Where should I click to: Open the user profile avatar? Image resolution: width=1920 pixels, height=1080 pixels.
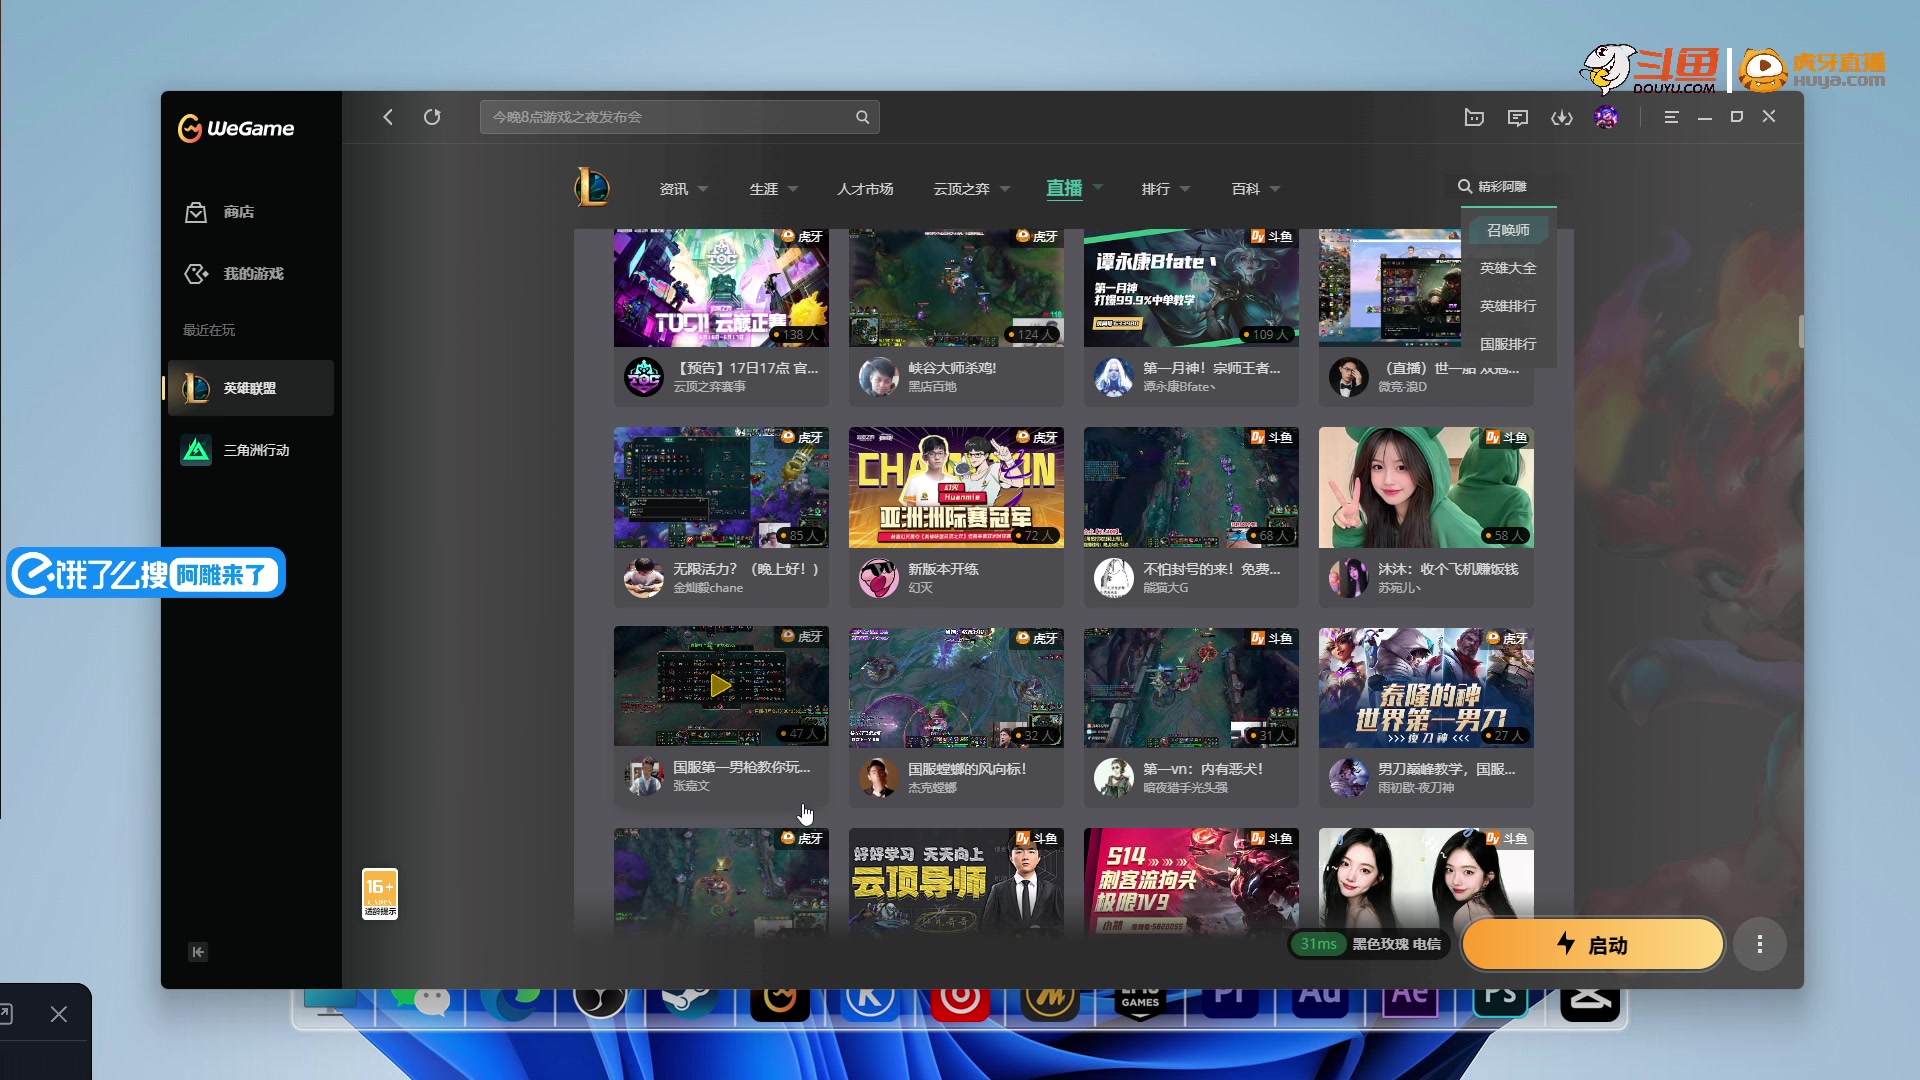(x=1606, y=117)
